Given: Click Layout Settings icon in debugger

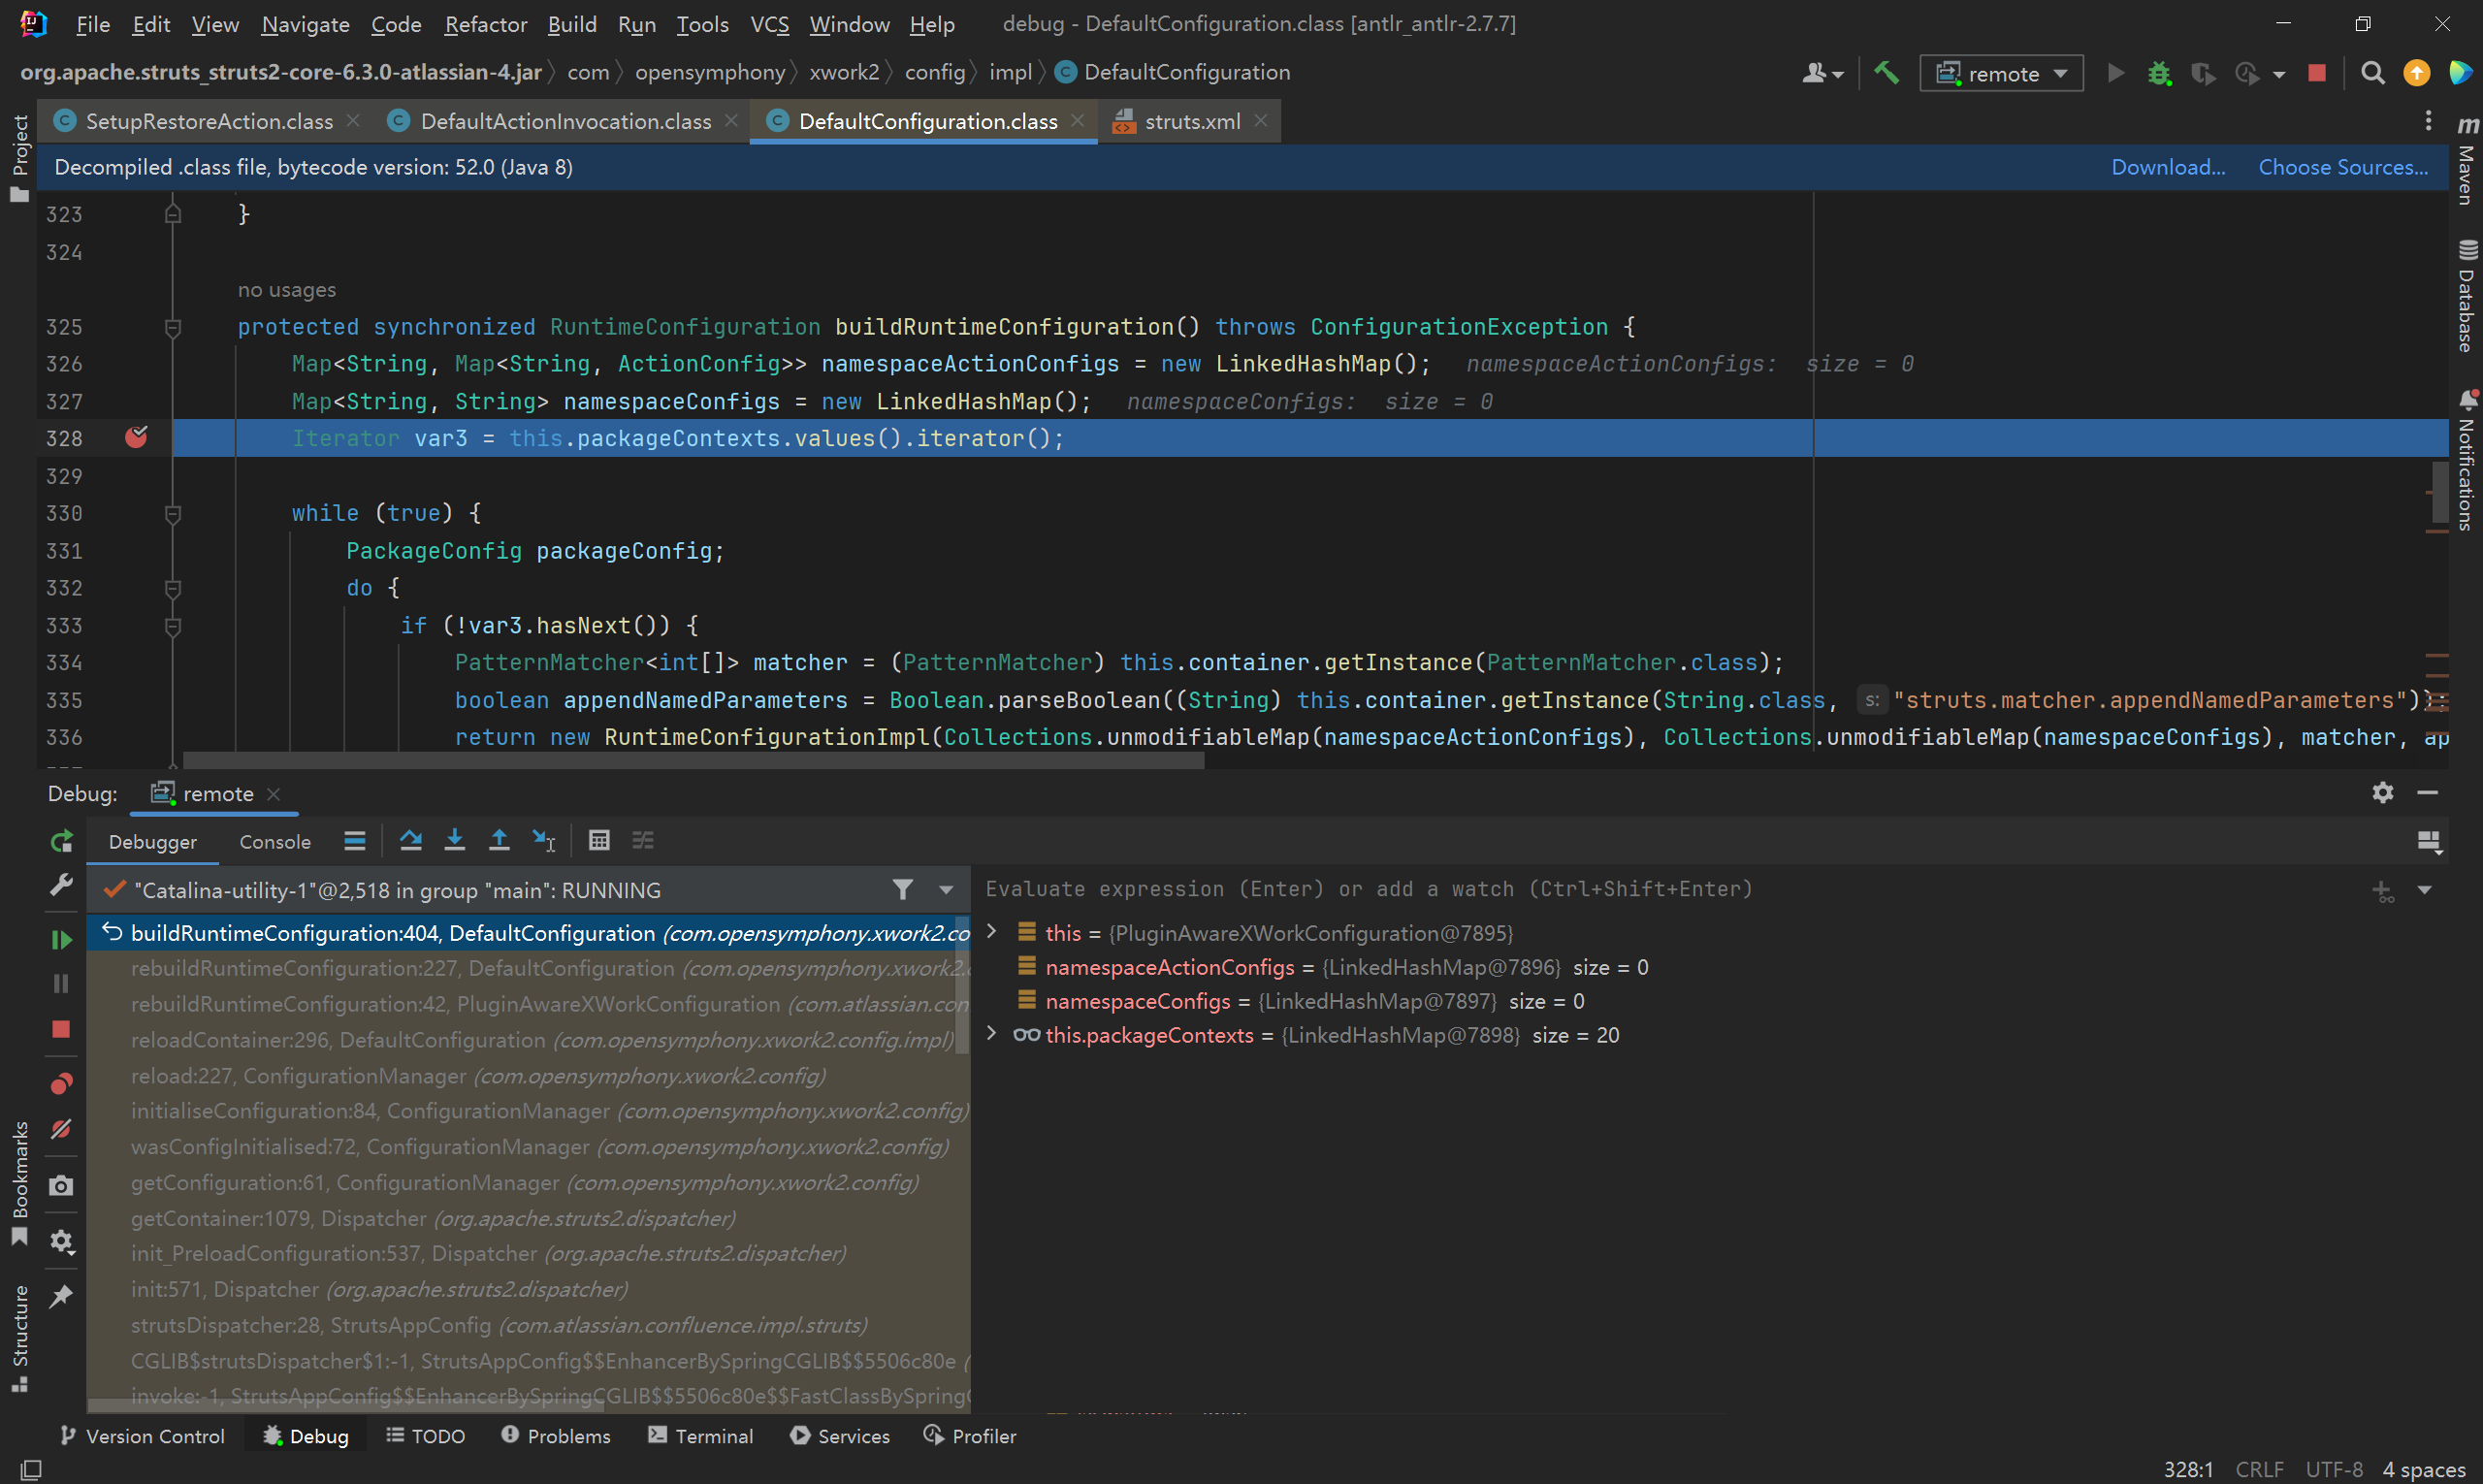Looking at the screenshot, I should click(x=2429, y=841).
